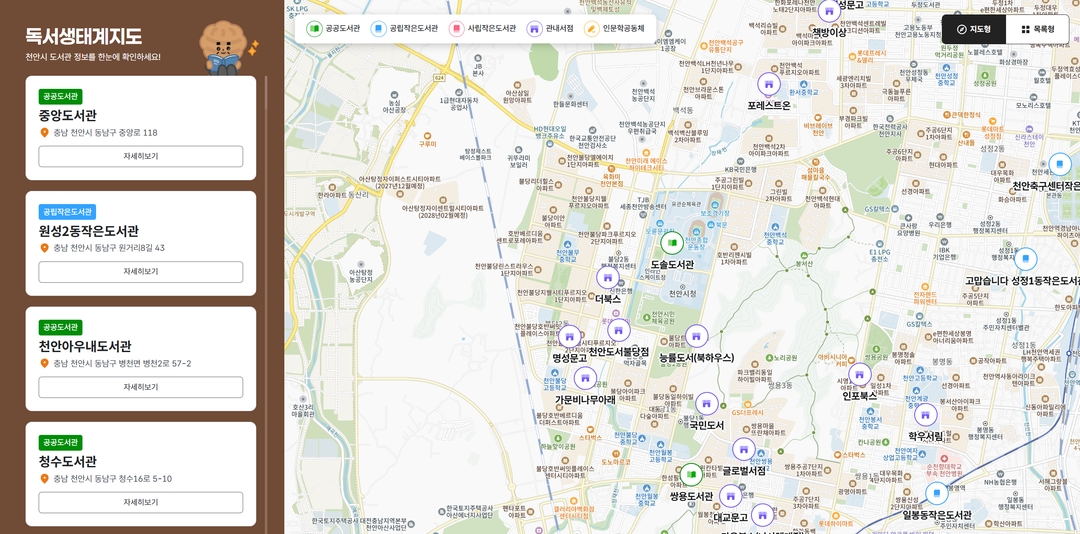Select the 지도형 map view tab
The width and height of the screenshot is (1080, 534).
(x=973, y=30)
